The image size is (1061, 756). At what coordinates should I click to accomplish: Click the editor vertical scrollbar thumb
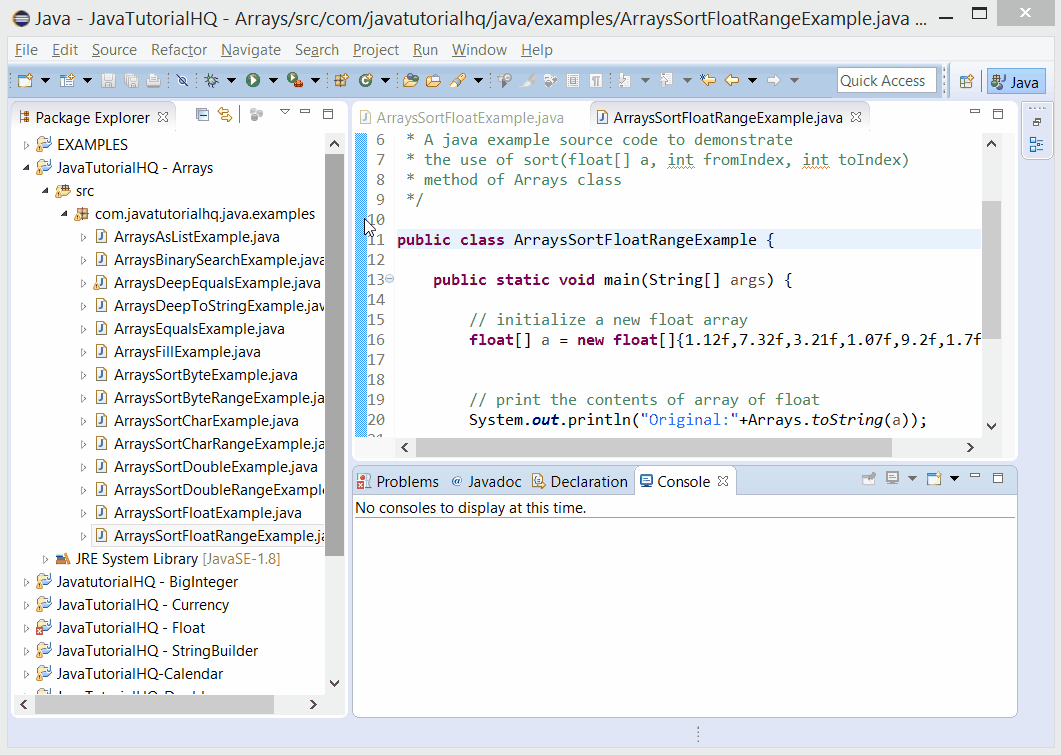pyautogui.click(x=991, y=269)
